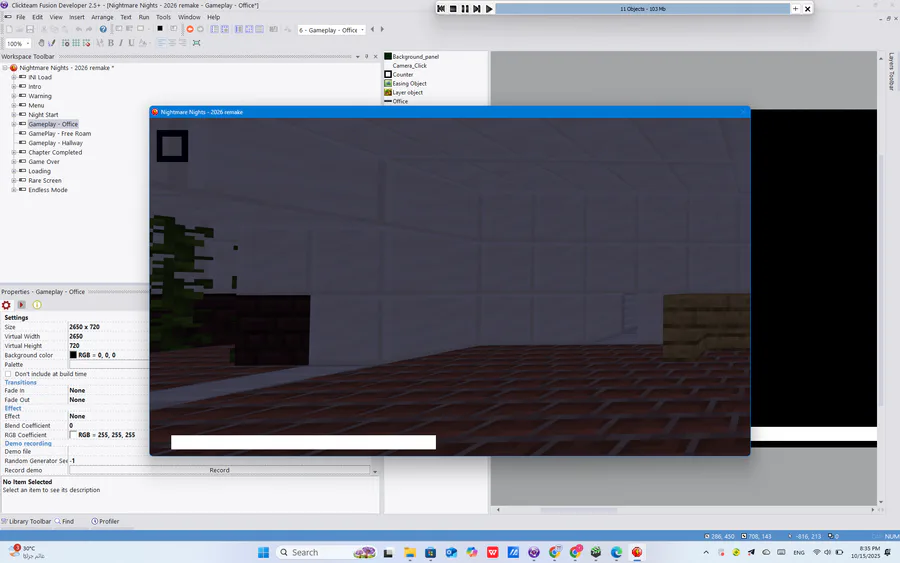Expand the Menu frame node

pos(14,105)
